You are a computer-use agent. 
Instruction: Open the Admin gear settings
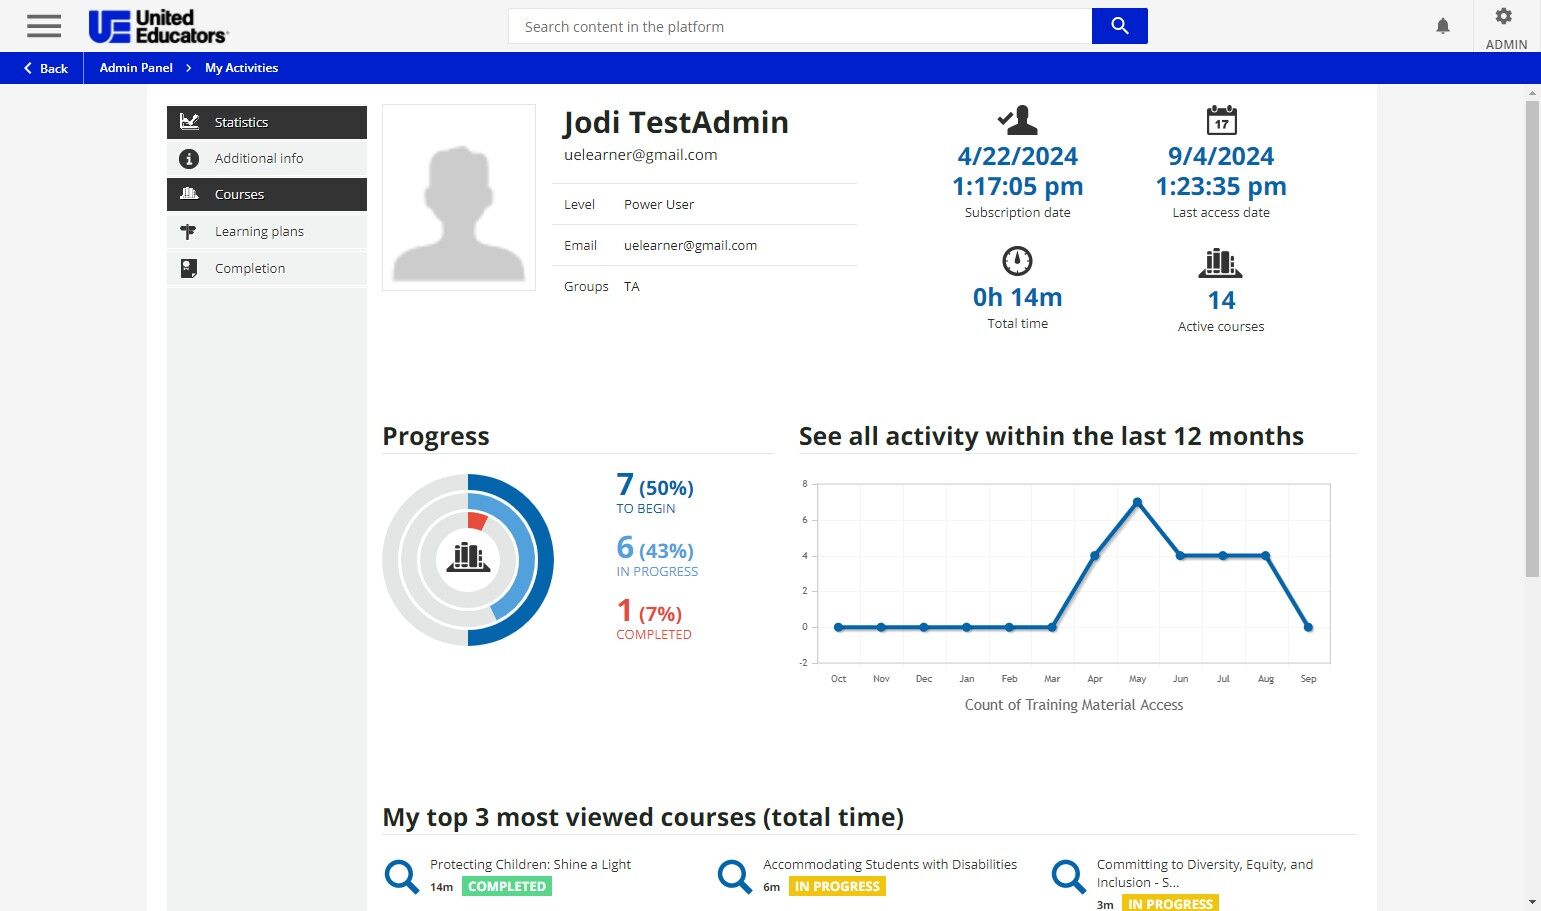(x=1503, y=16)
